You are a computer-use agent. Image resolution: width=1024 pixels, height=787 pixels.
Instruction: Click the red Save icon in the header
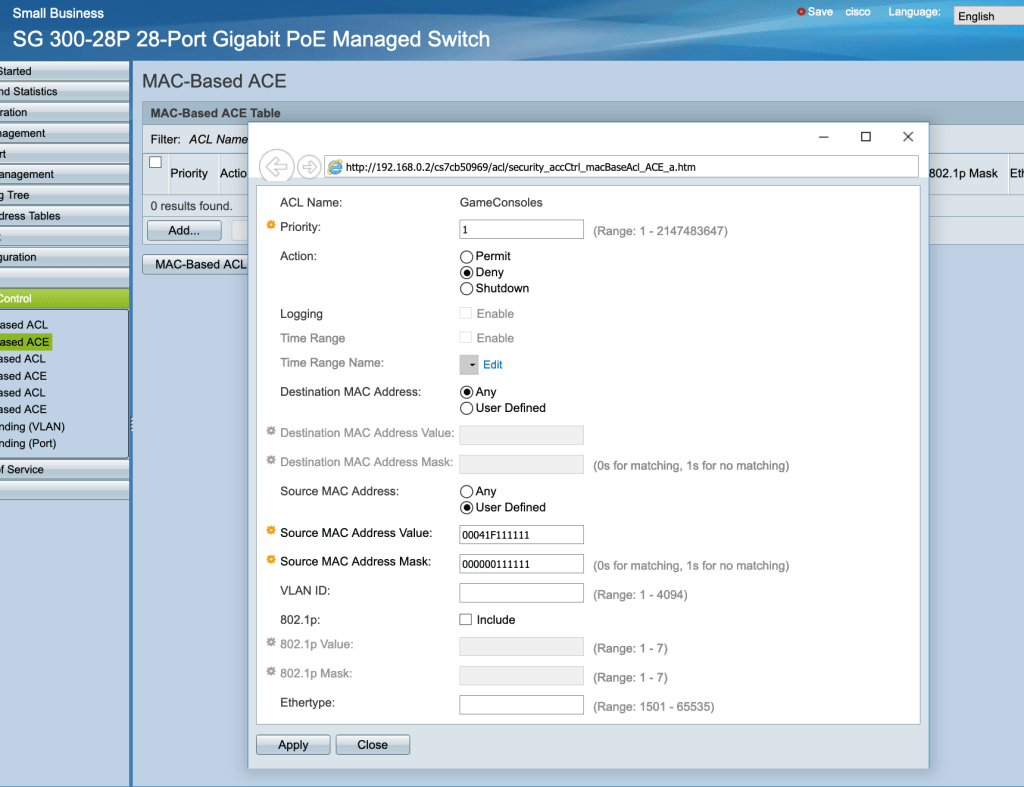coord(801,12)
